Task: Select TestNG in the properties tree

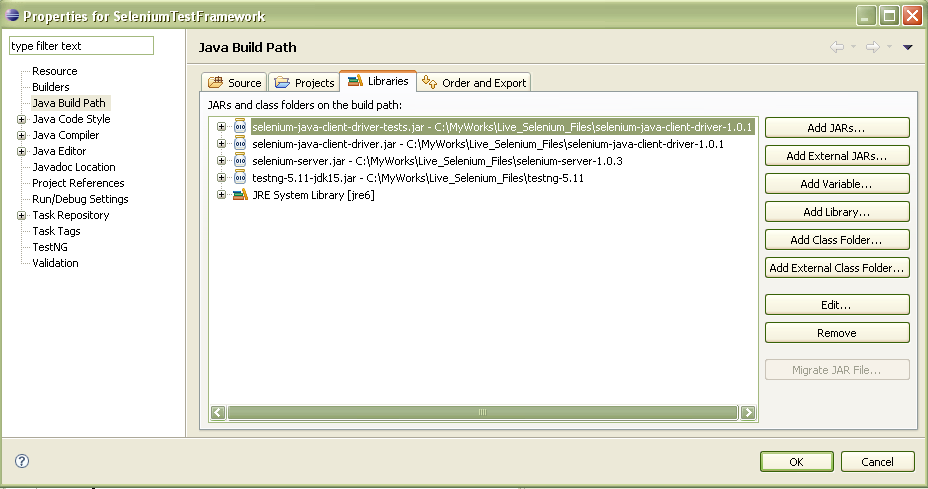Action: pos(50,247)
